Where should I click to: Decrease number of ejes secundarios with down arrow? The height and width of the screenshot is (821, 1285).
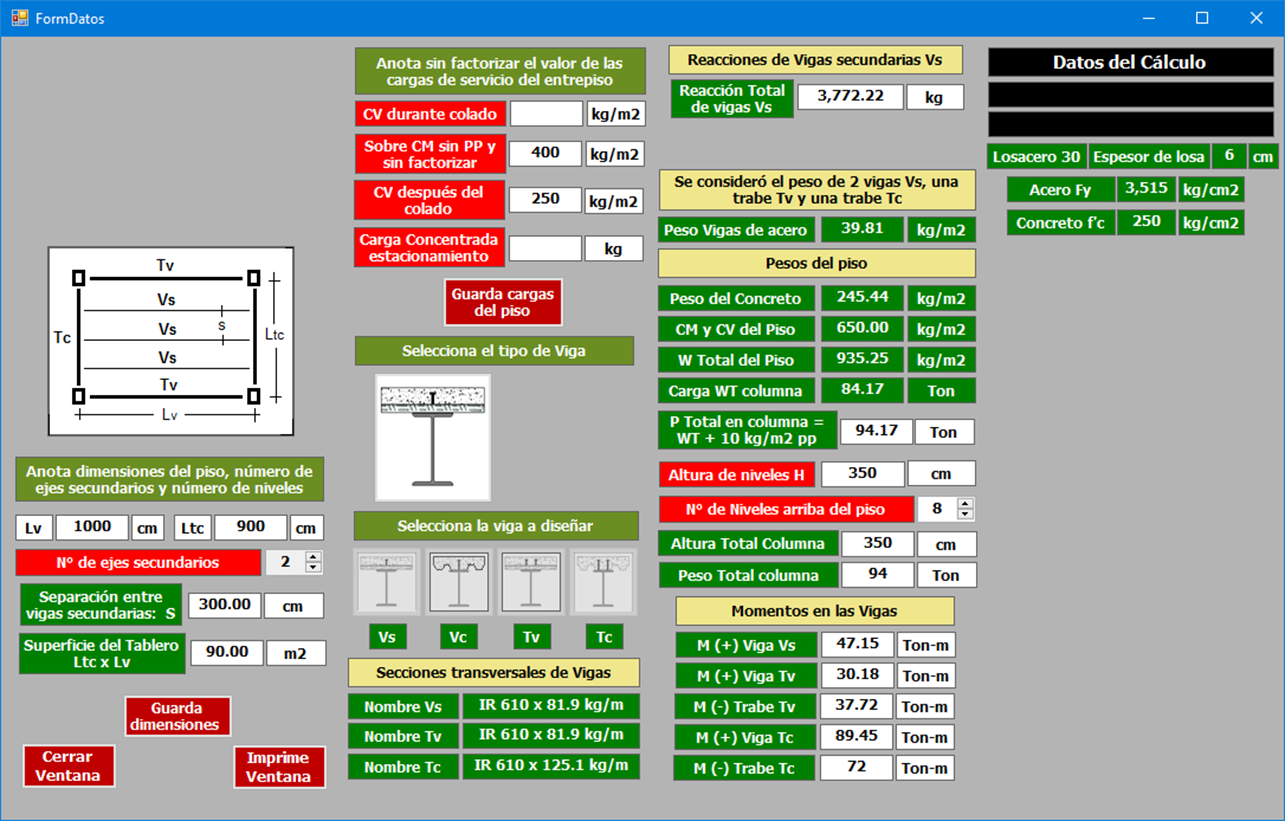point(313,568)
